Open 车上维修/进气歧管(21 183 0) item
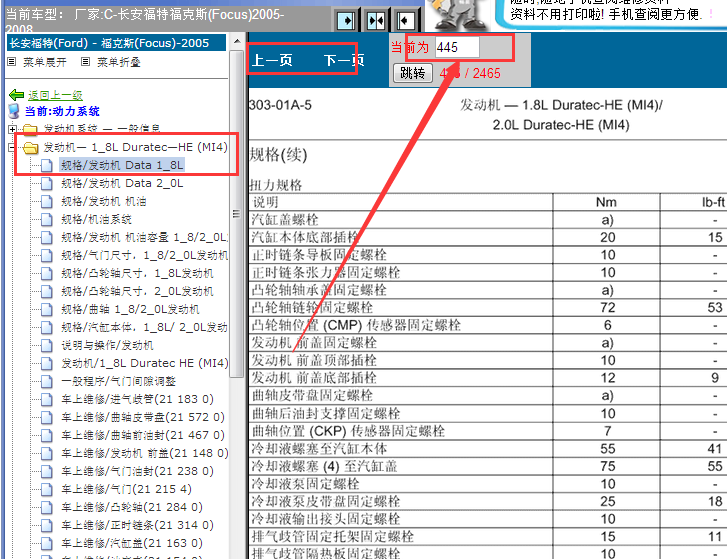This screenshot has height=559, width=727. pos(137,400)
